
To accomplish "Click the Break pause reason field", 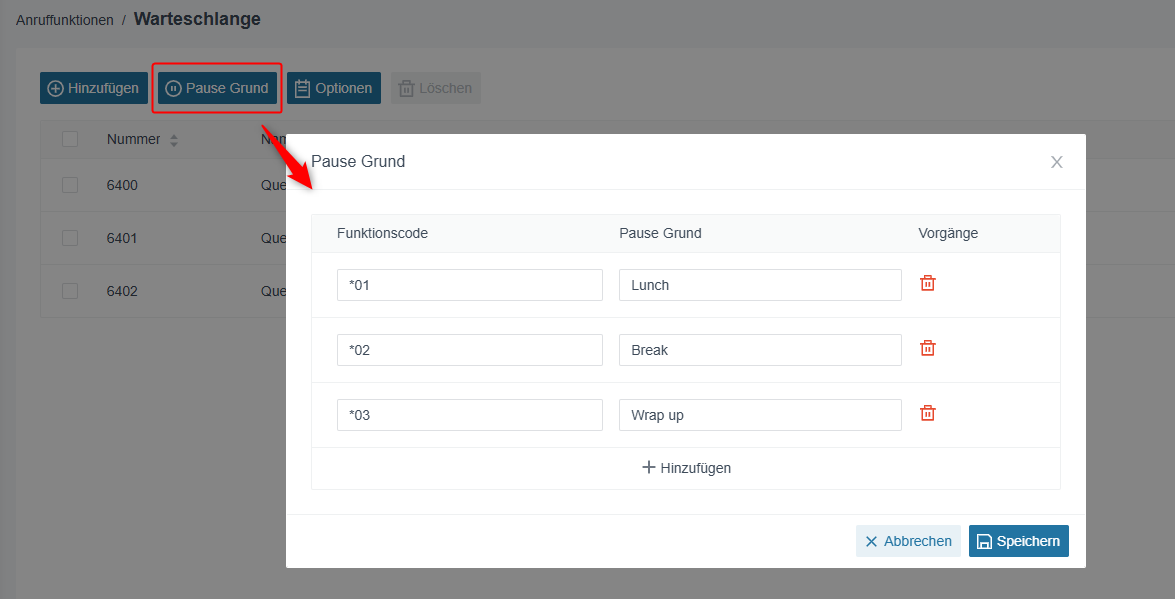I will [x=760, y=350].
